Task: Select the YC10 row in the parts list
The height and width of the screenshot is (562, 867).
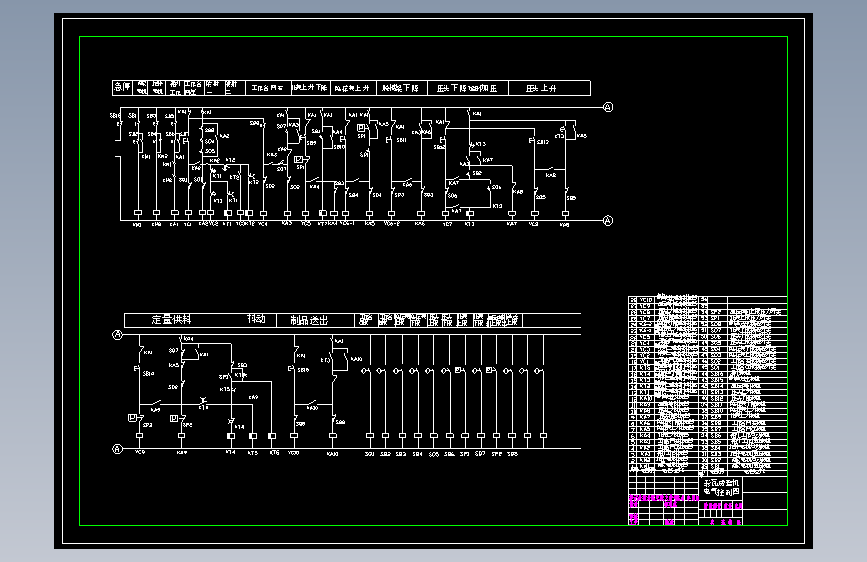Action: [x=708, y=300]
